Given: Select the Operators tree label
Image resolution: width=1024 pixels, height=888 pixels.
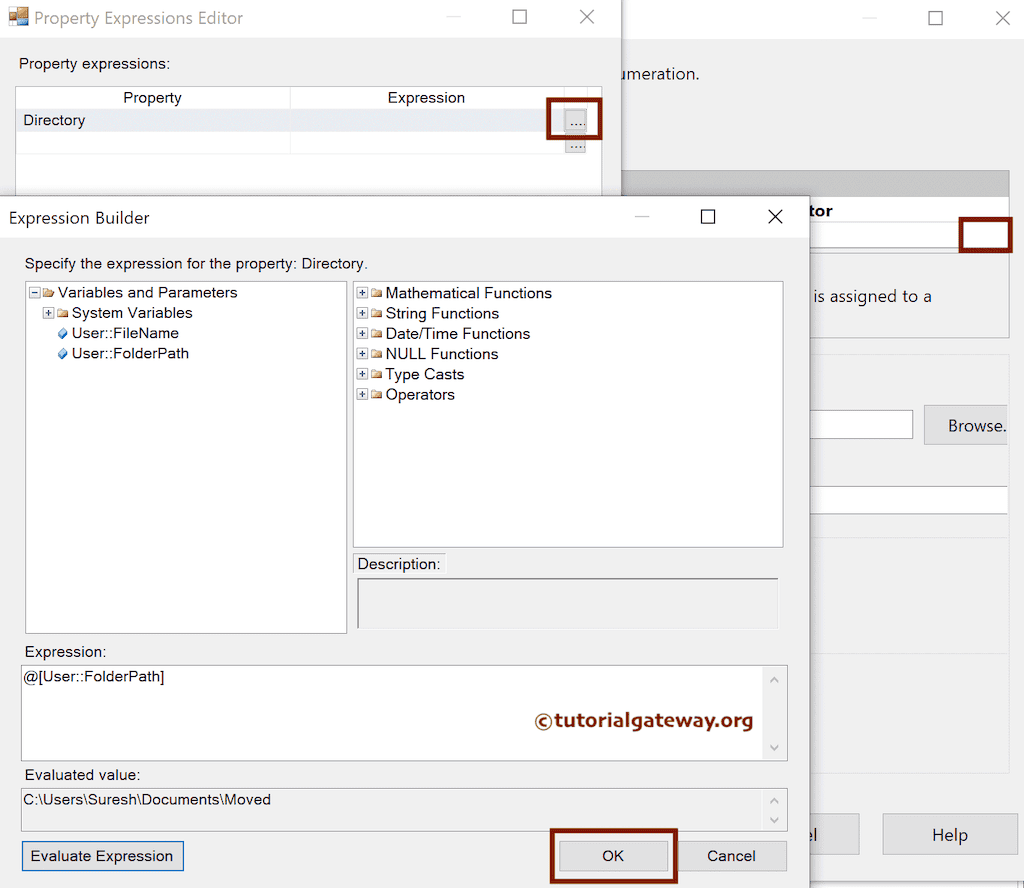Looking at the screenshot, I should tap(420, 394).
